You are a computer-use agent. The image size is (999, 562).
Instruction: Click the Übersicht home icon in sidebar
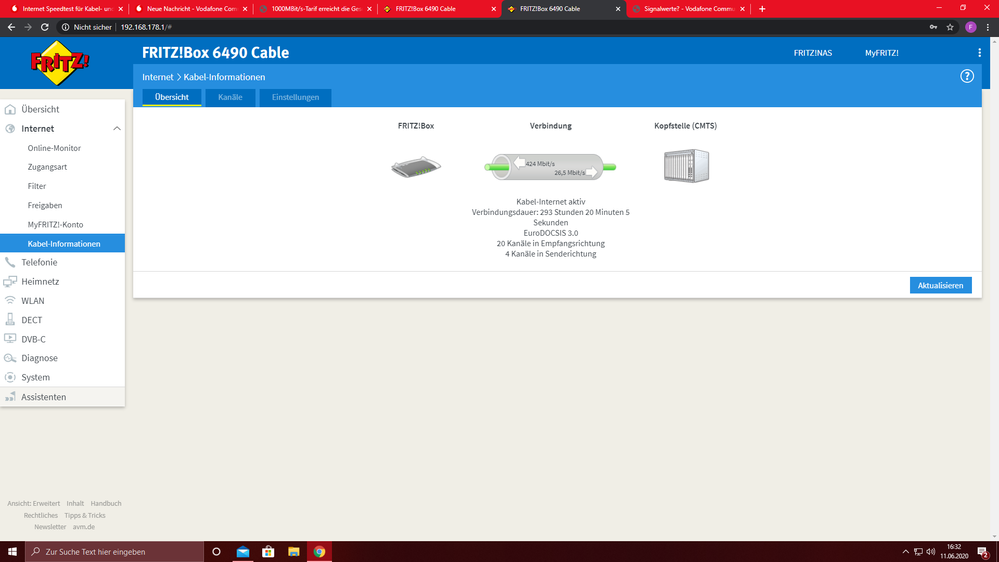pyautogui.click(x=10, y=110)
